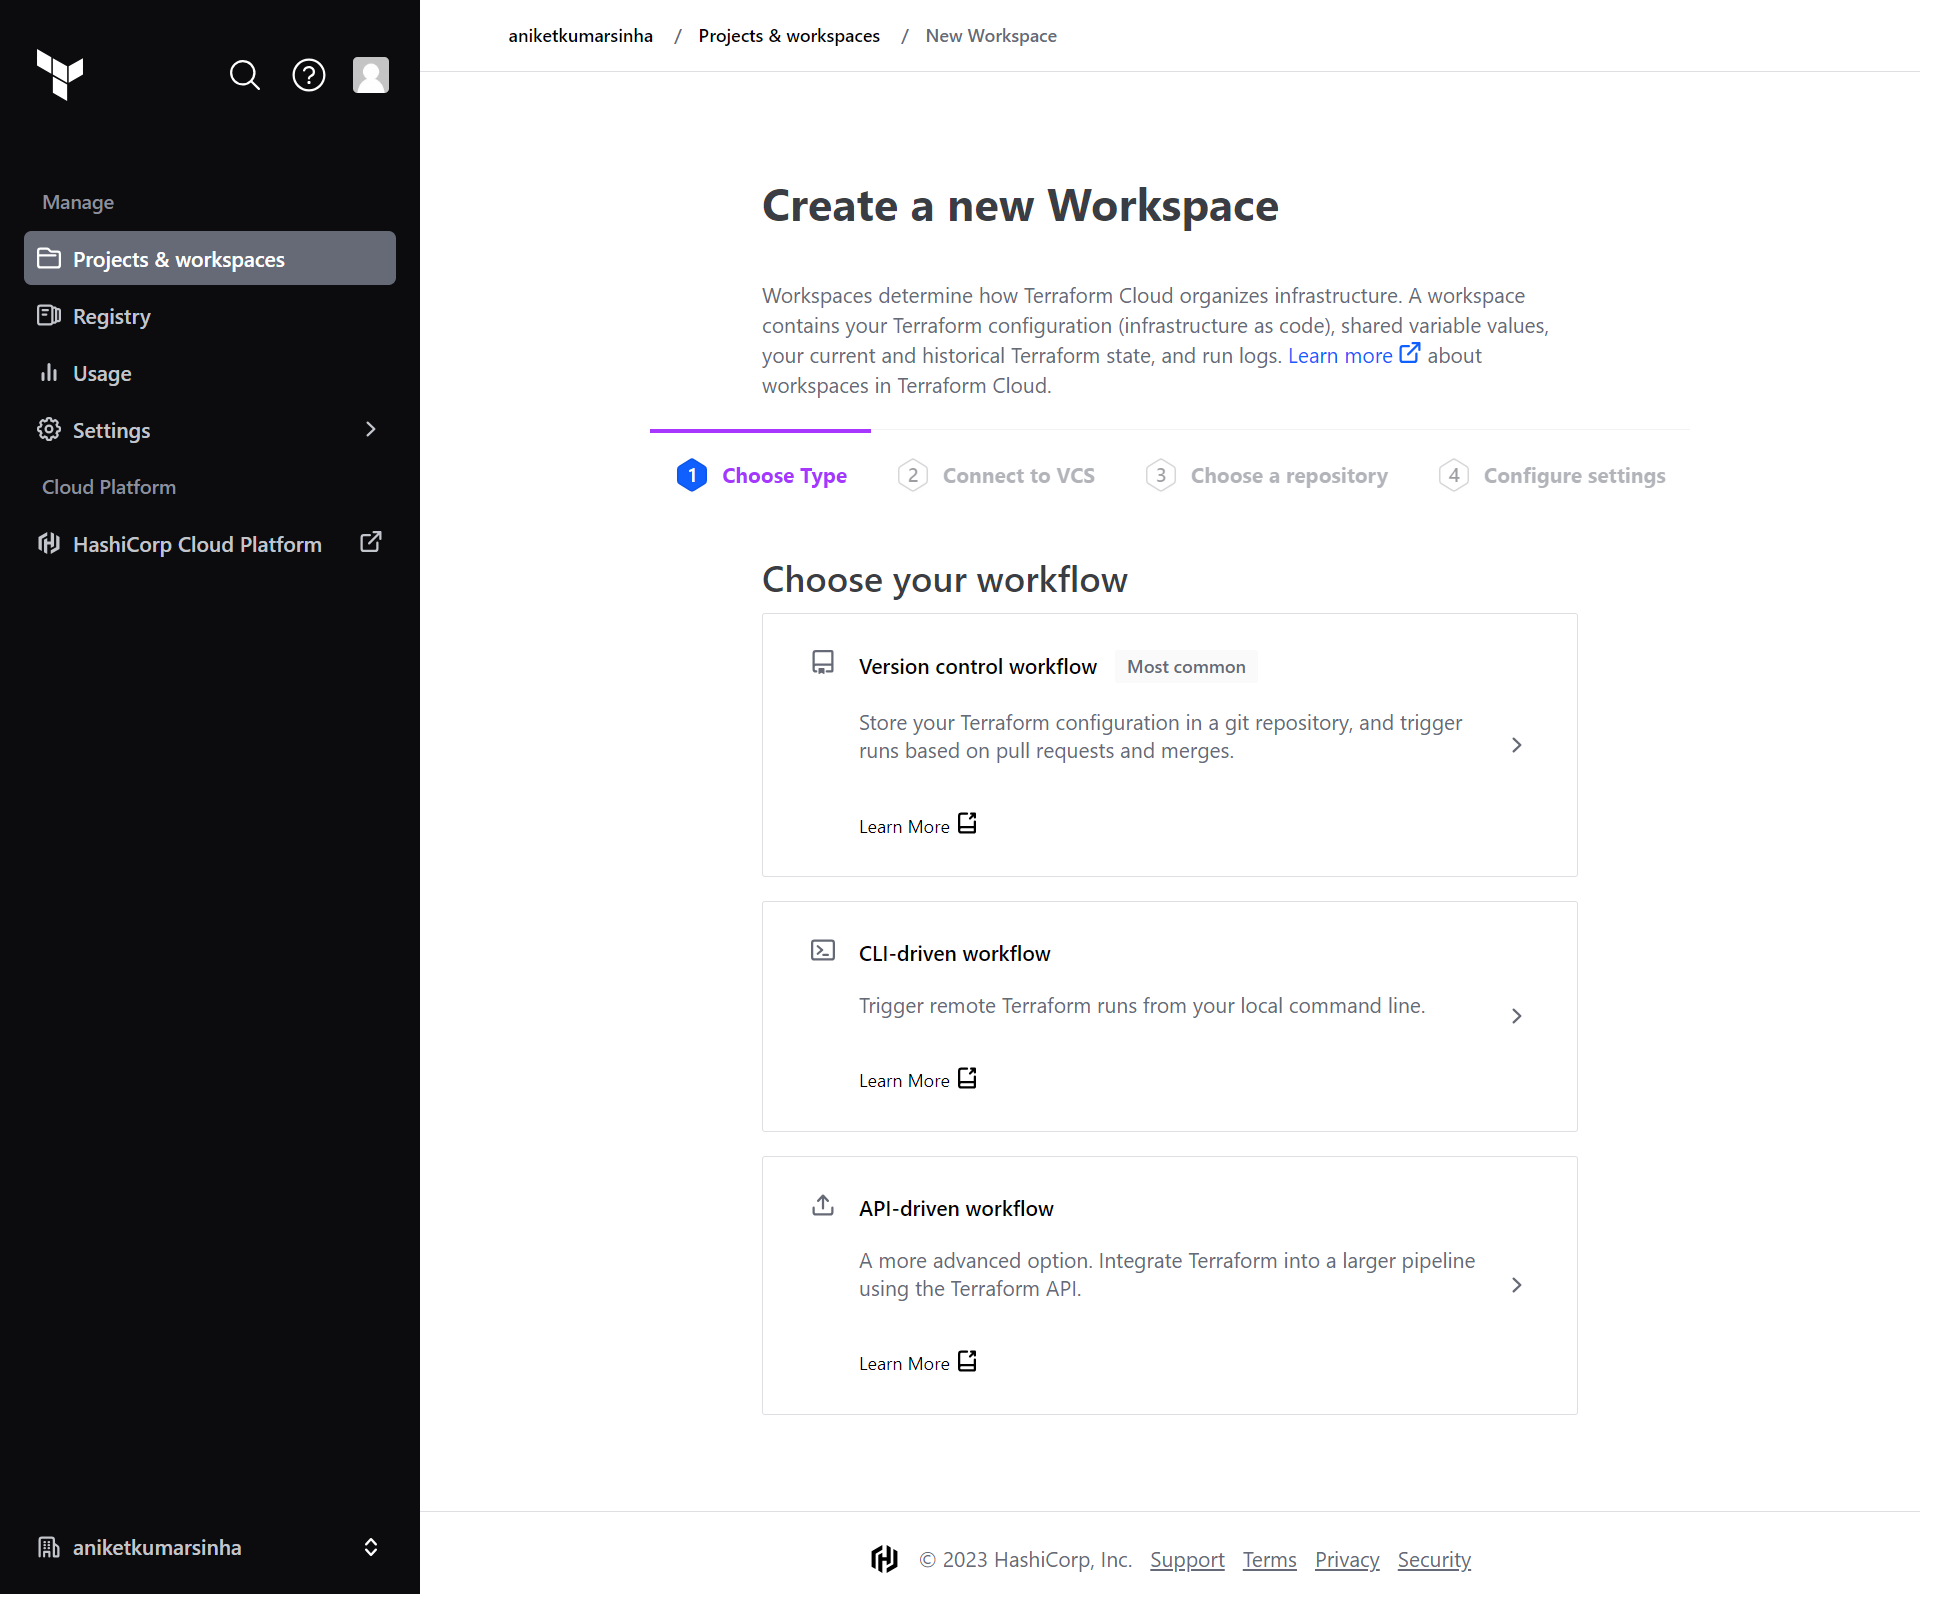Open the aniketkumarsinha organization switcher
This screenshot has height=1612, width=1938.
(210, 1547)
